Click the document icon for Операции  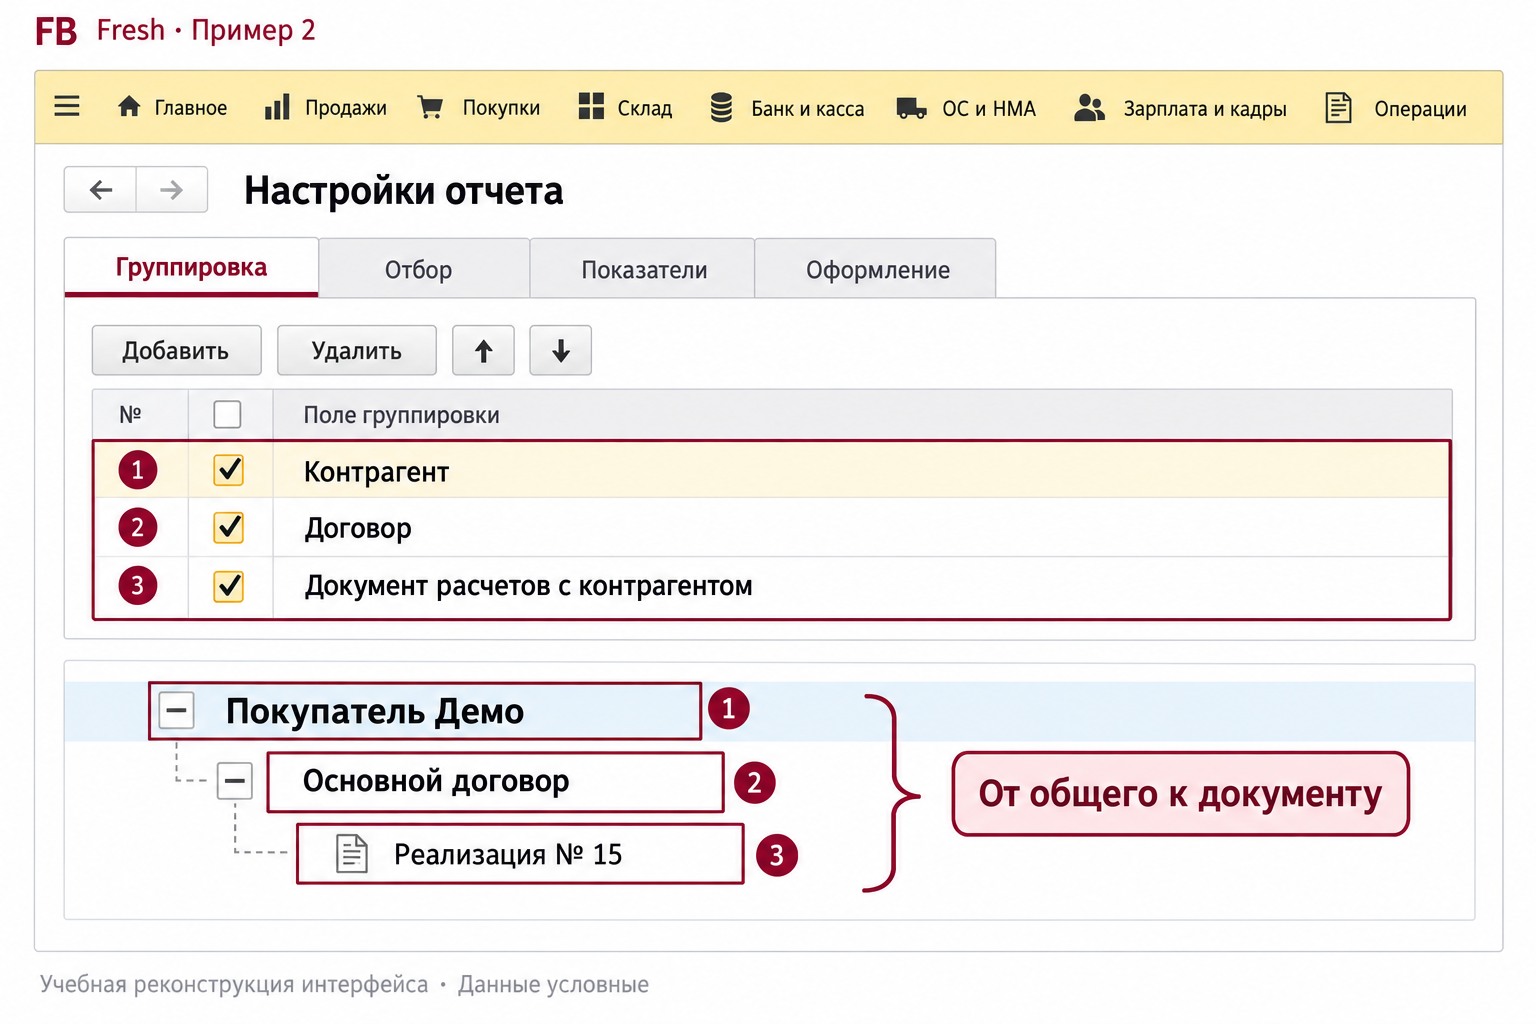coord(1338,107)
